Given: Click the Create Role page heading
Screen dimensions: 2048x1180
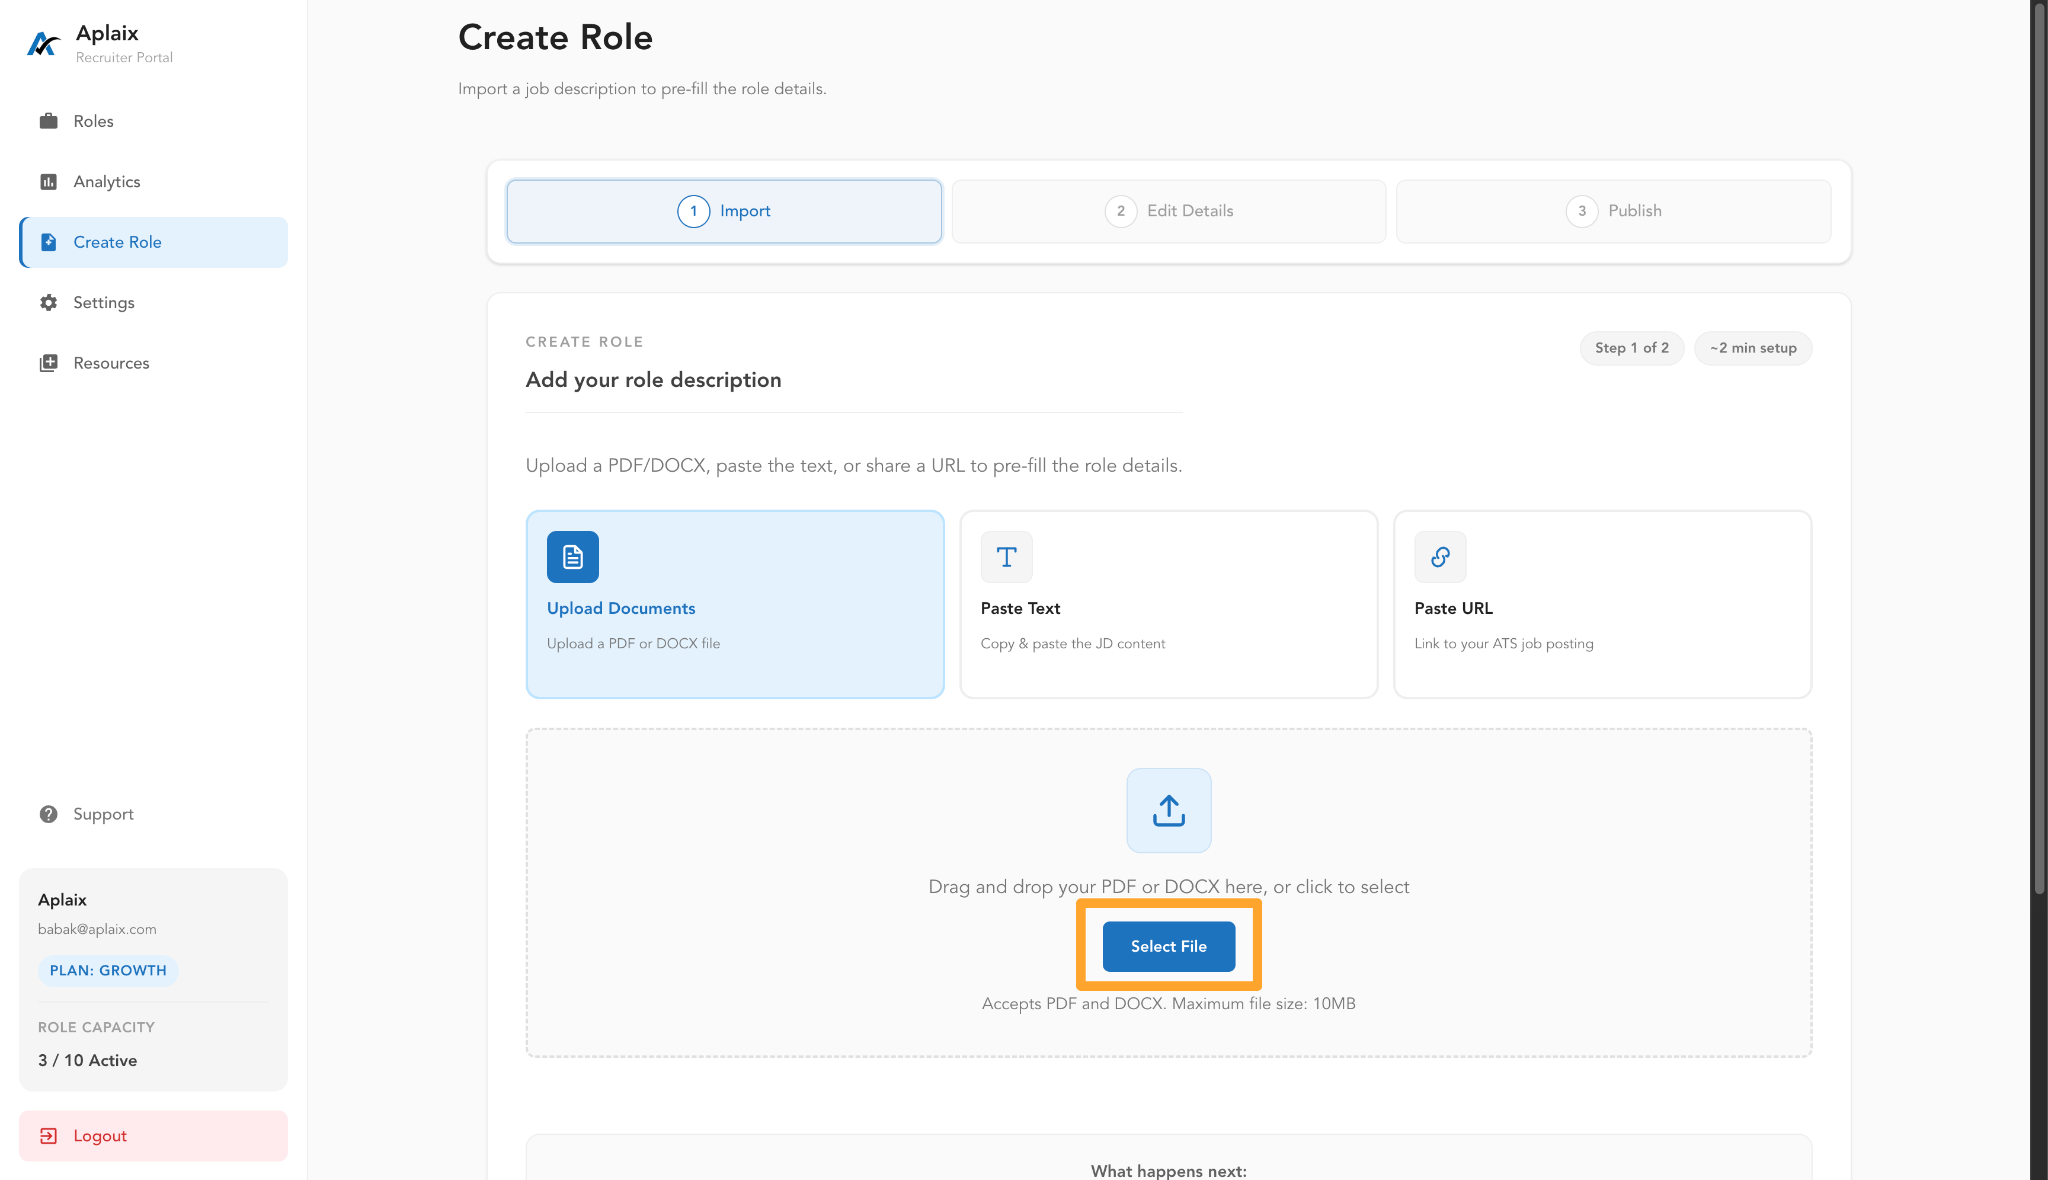Looking at the screenshot, I should coord(555,38).
